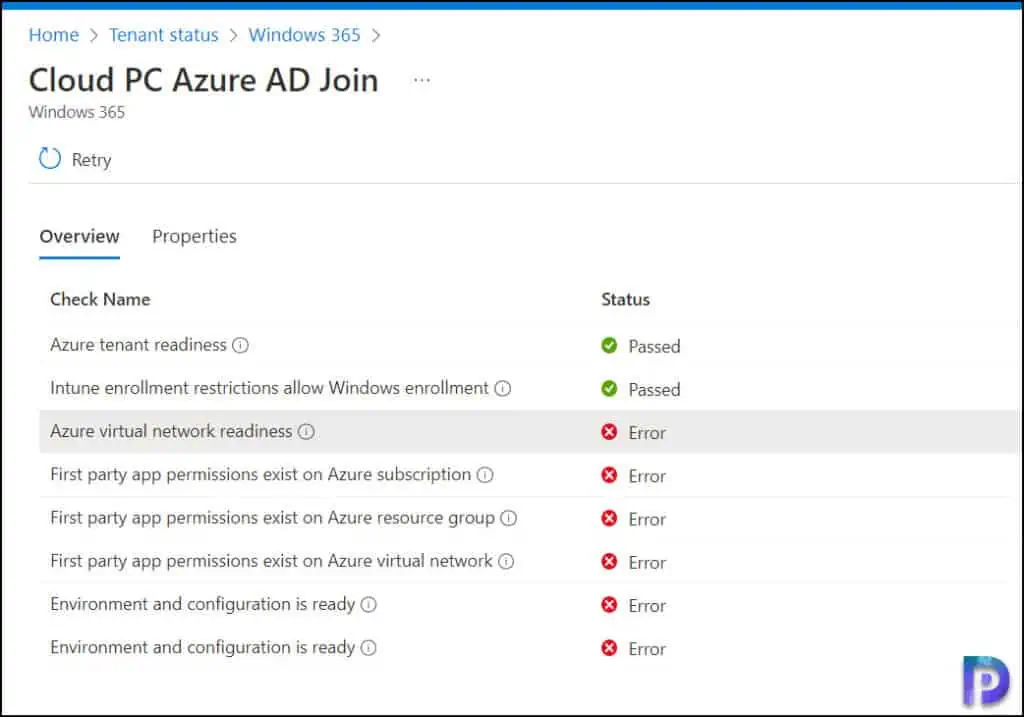Show info icon for Intune enrollment restrictions
Screen dimensions: 1024x717
coord(502,389)
